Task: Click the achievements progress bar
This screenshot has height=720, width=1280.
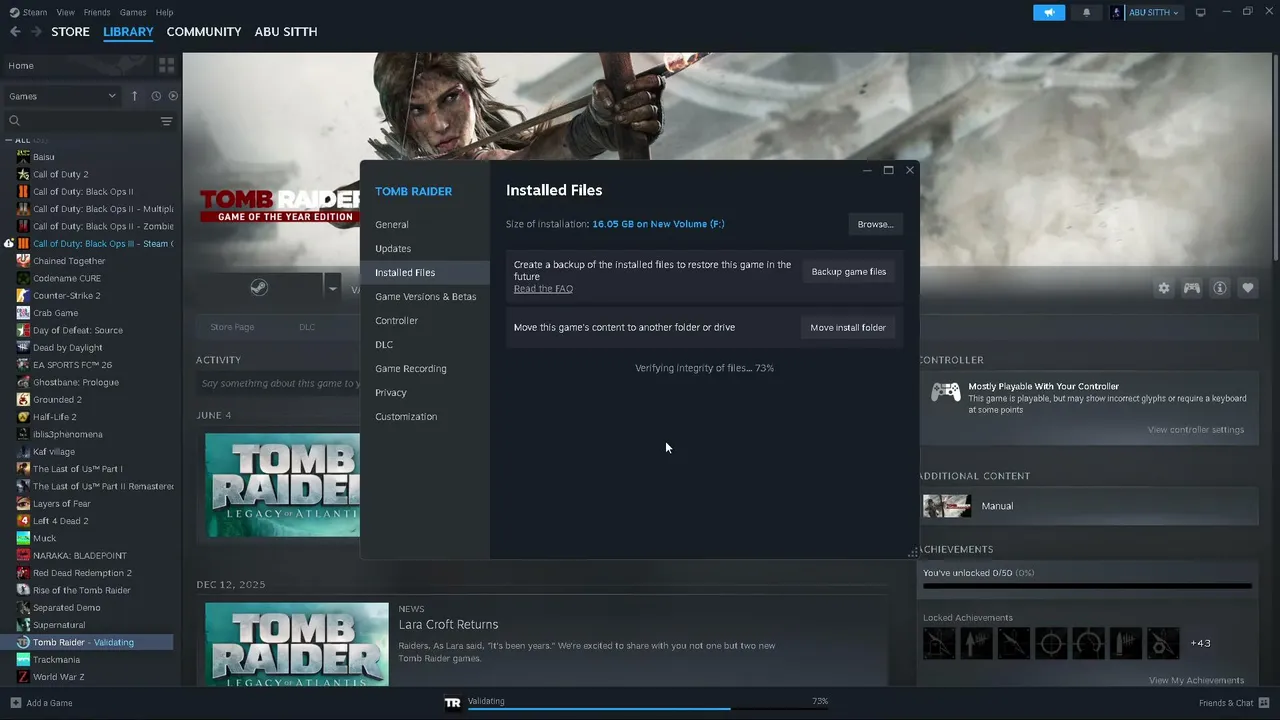Action: [x=1087, y=586]
